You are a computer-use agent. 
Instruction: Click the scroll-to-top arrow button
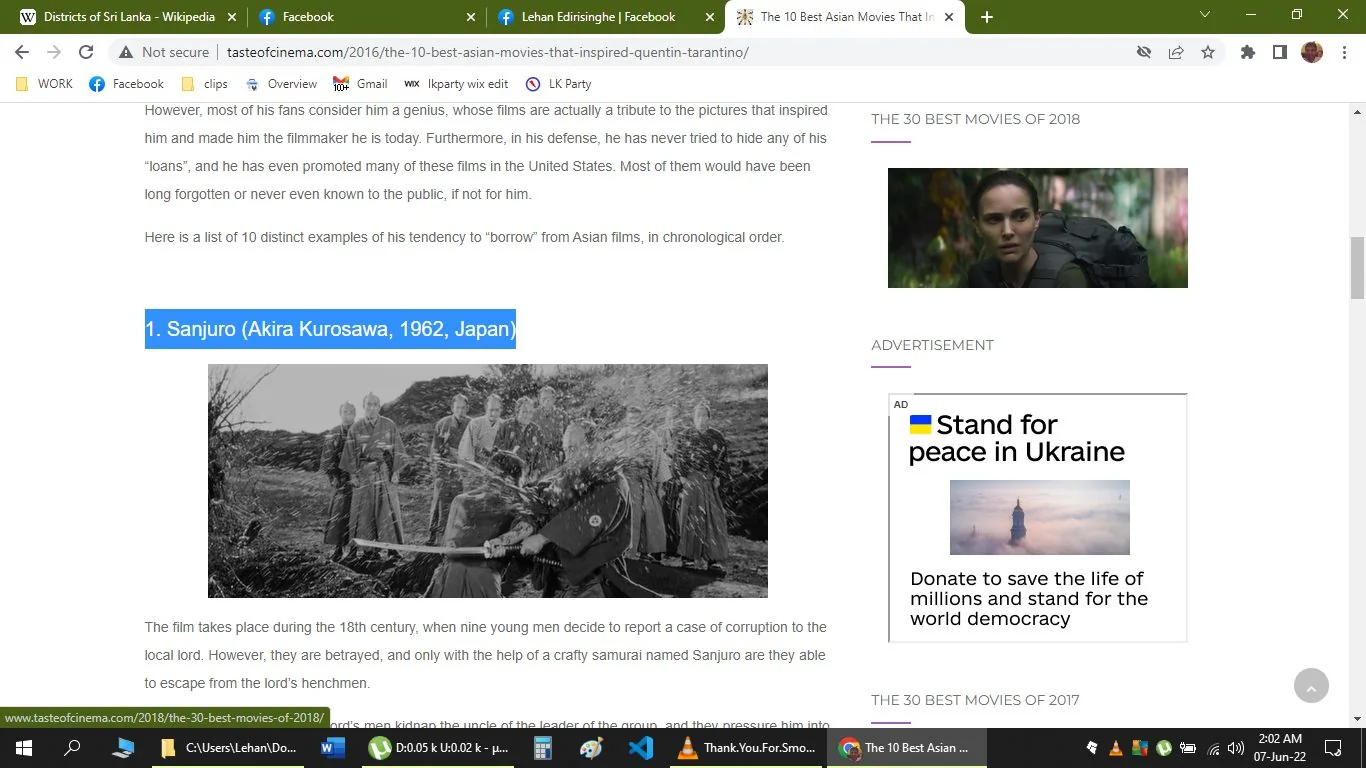[1311, 686]
